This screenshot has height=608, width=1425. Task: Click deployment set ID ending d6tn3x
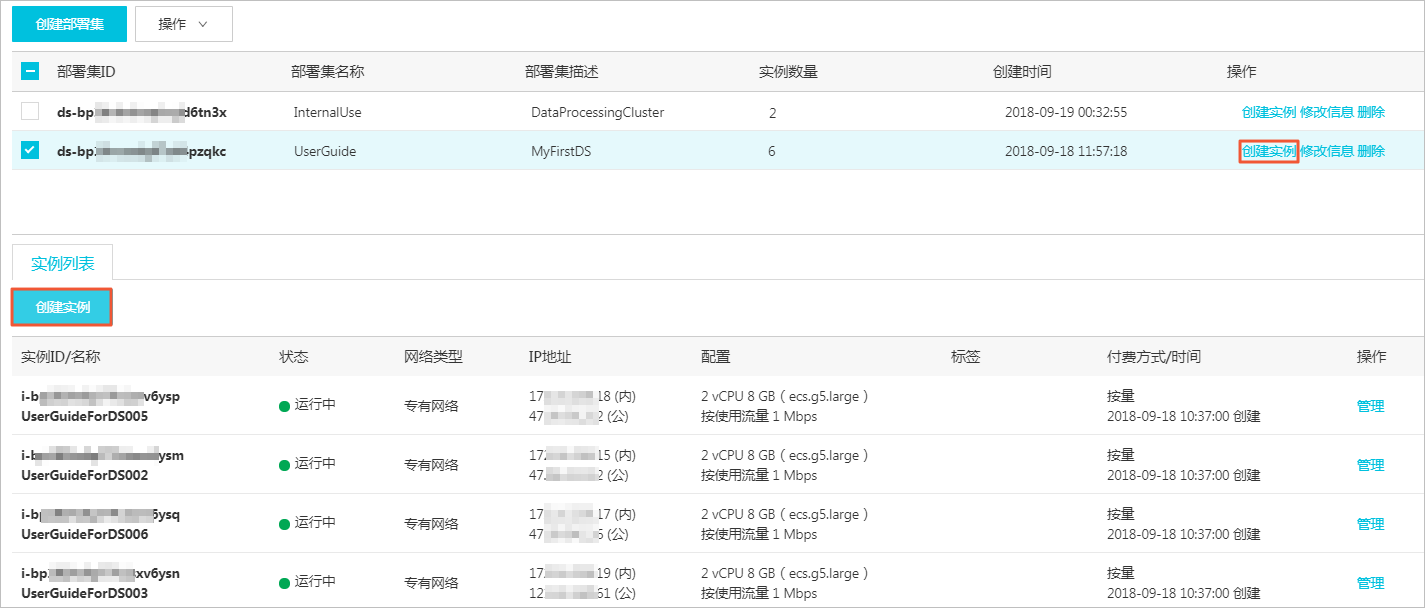click(142, 112)
